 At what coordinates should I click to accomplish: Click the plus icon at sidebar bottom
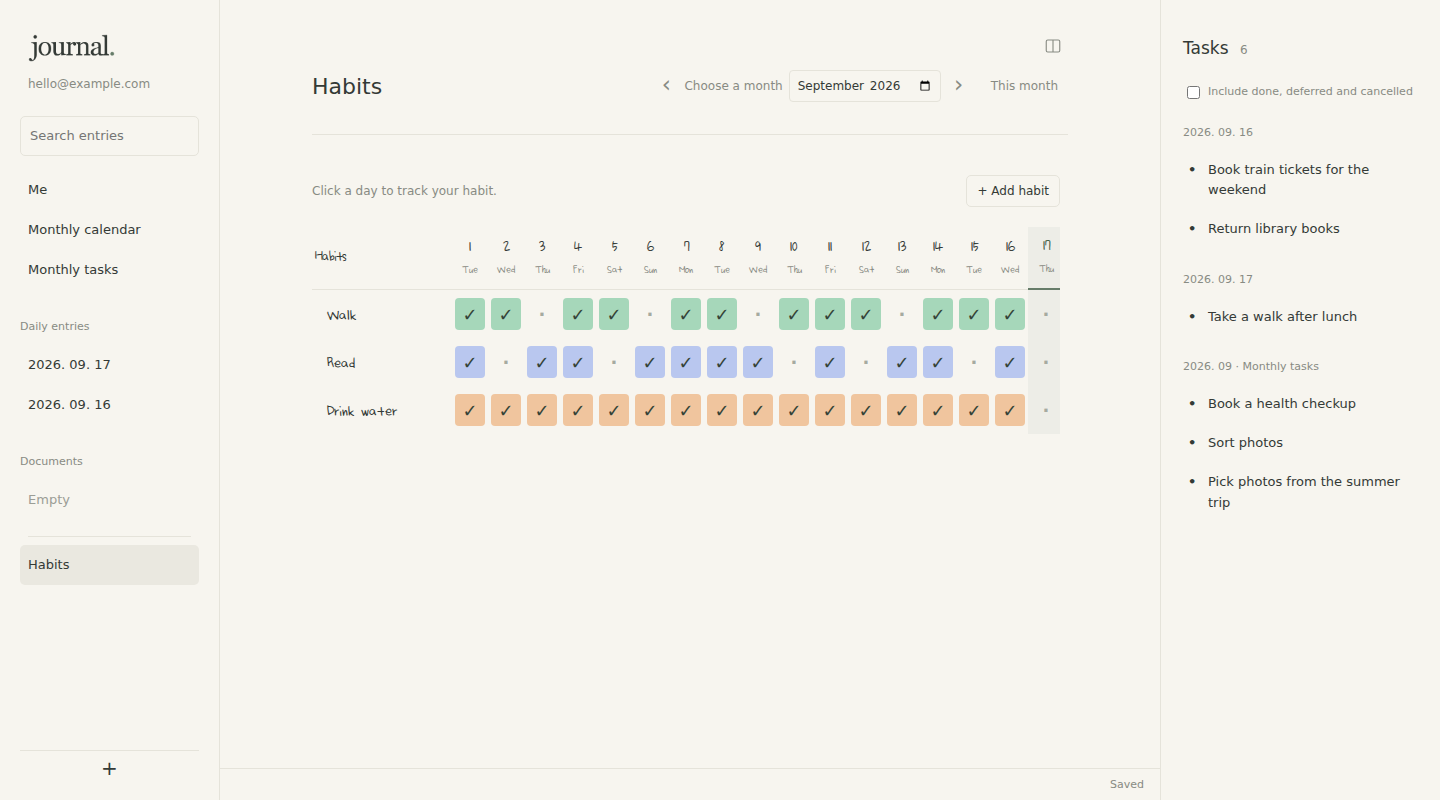pos(110,769)
